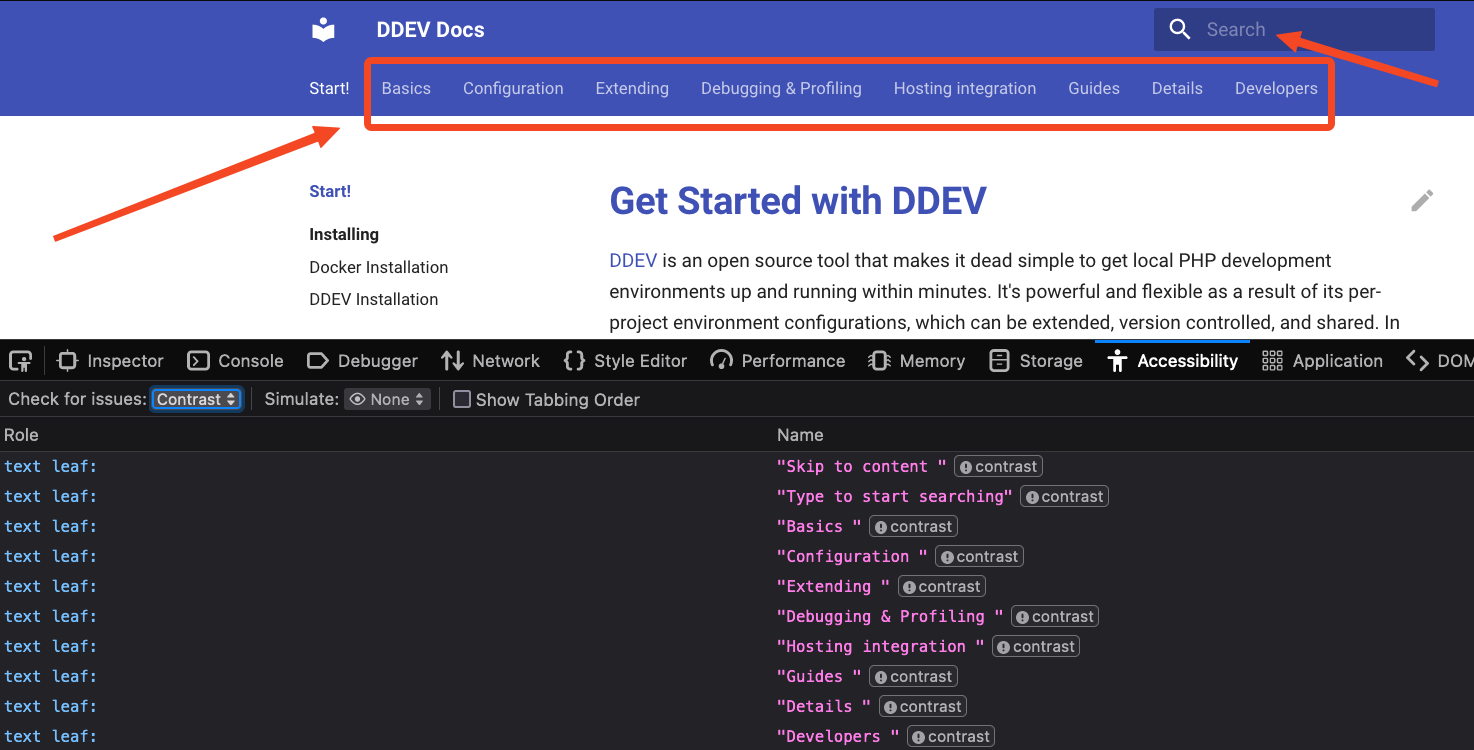Open the Docker Installation sidebar link
Screen dimensions: 1474x750
point(379,267)
